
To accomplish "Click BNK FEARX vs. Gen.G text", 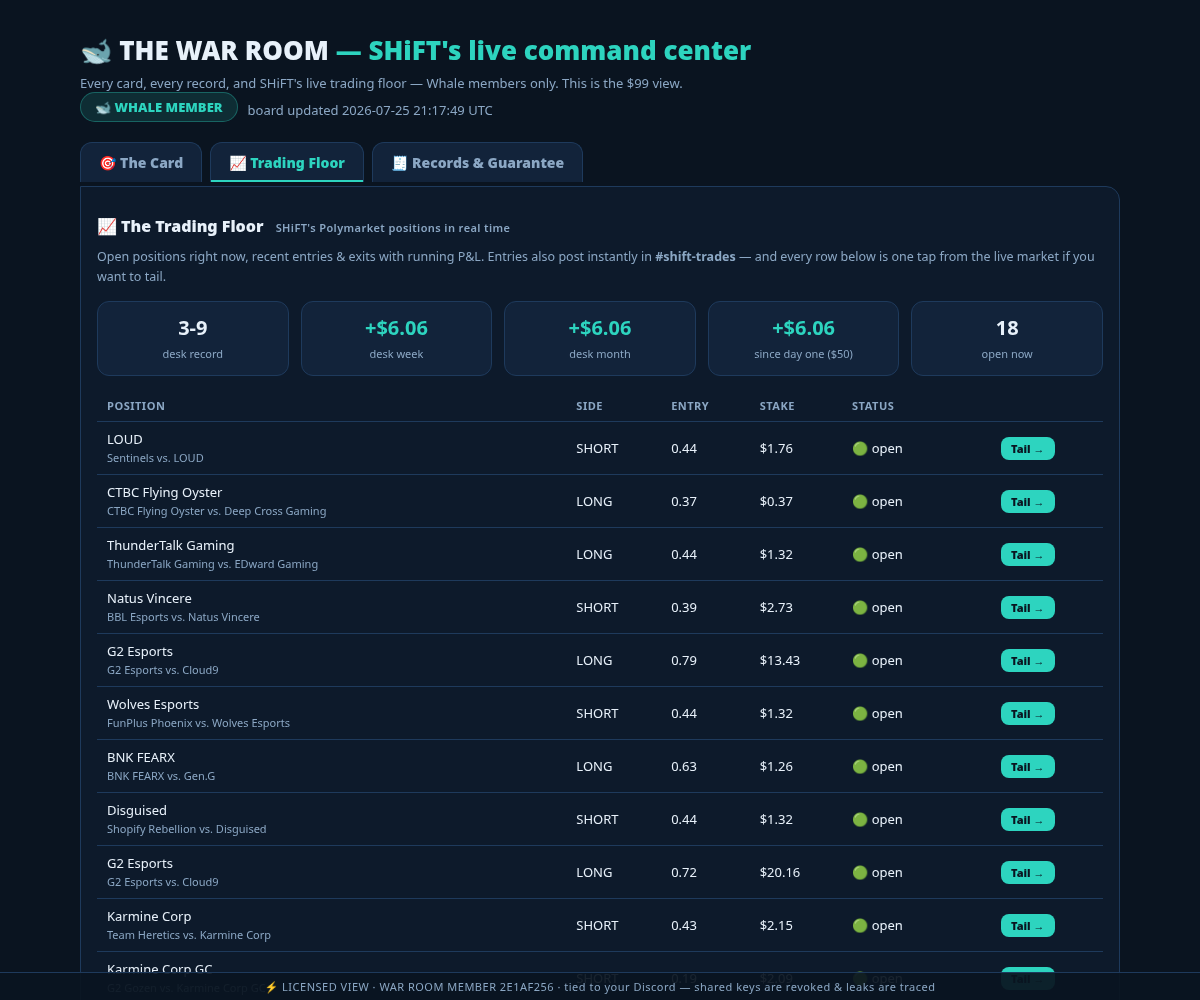I will tap(161, 776).
